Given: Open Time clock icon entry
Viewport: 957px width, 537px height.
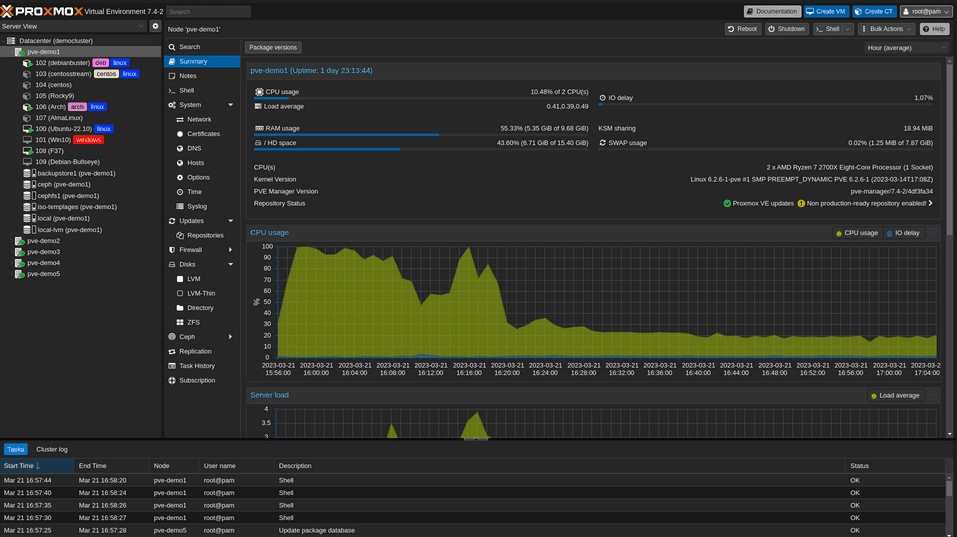Looking at the screenshot, I should [x=180, y=192].
